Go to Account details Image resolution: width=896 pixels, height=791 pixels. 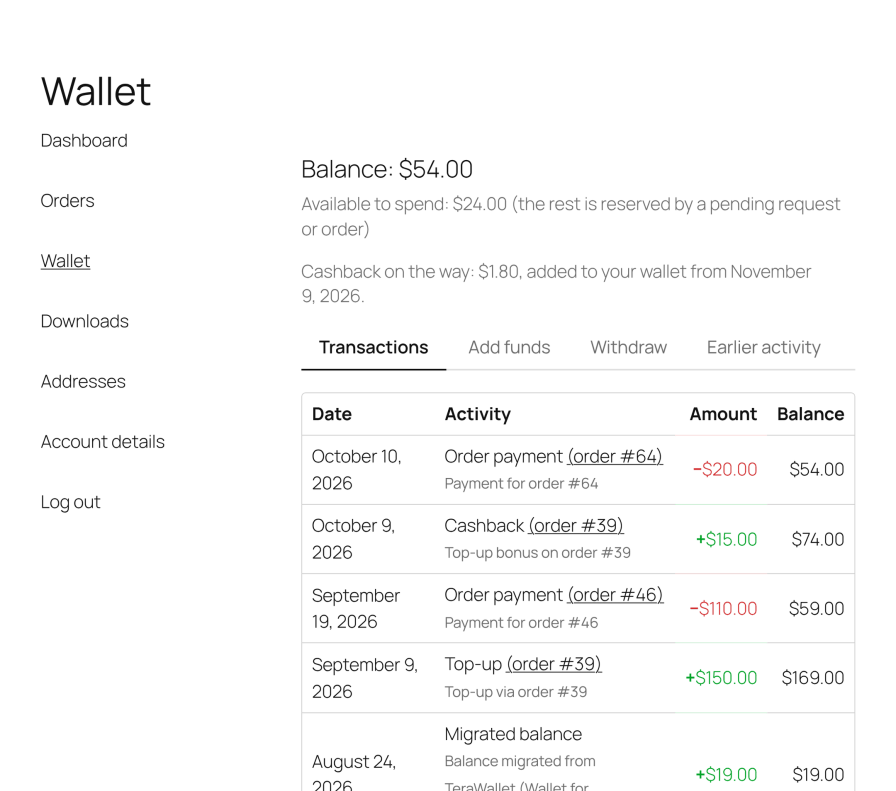coord(102,442)
